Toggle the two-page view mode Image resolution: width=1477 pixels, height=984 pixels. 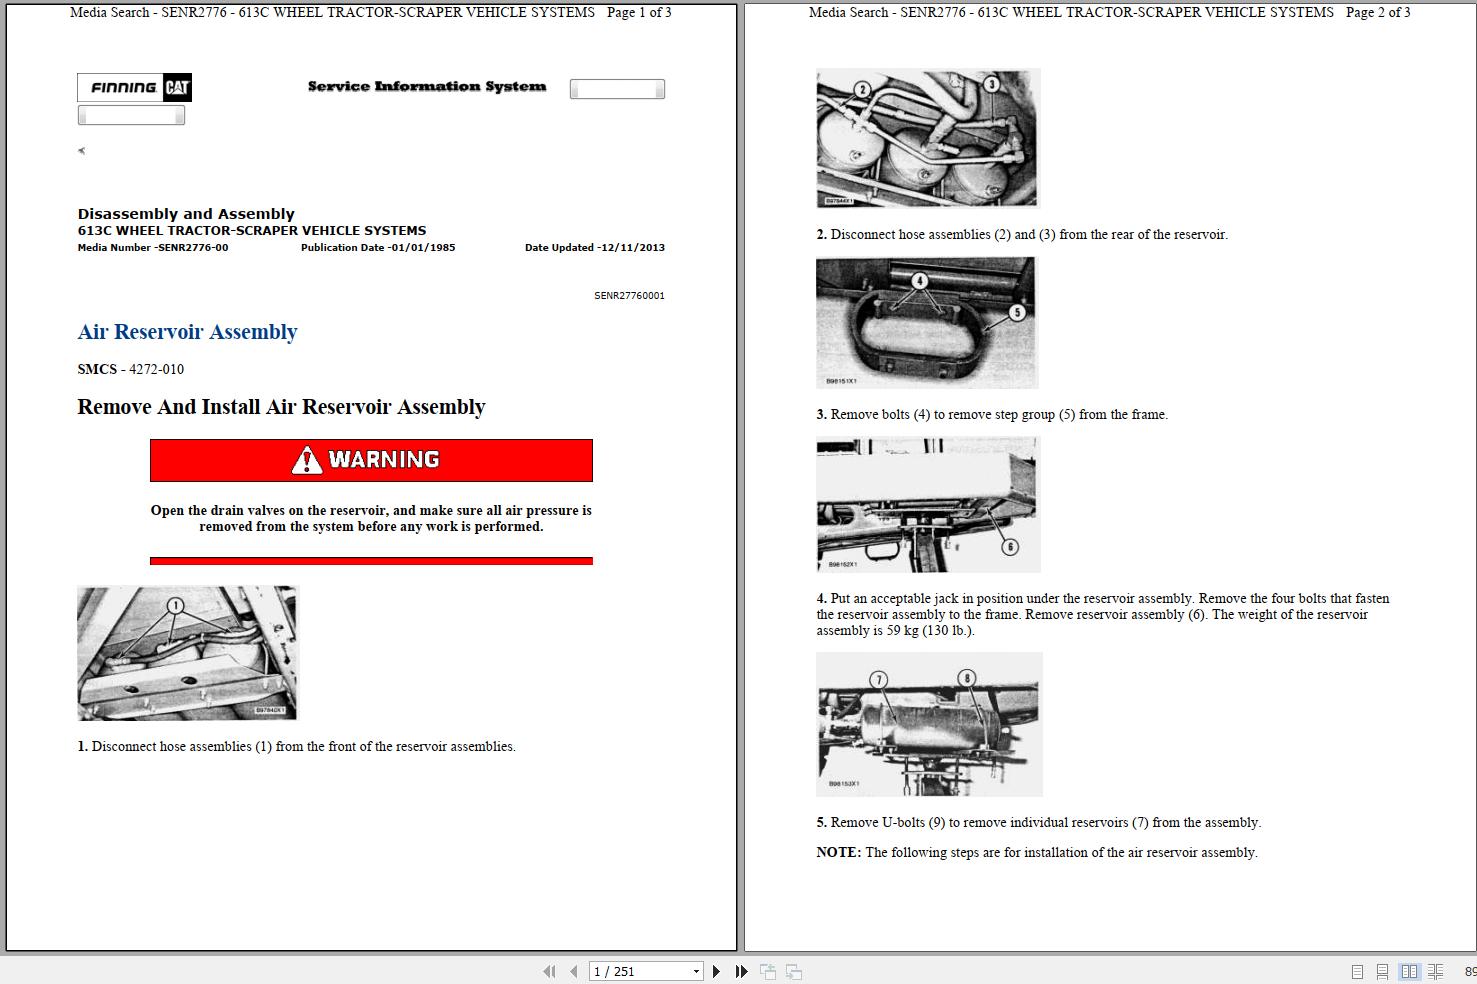(x=1410, y=971)
